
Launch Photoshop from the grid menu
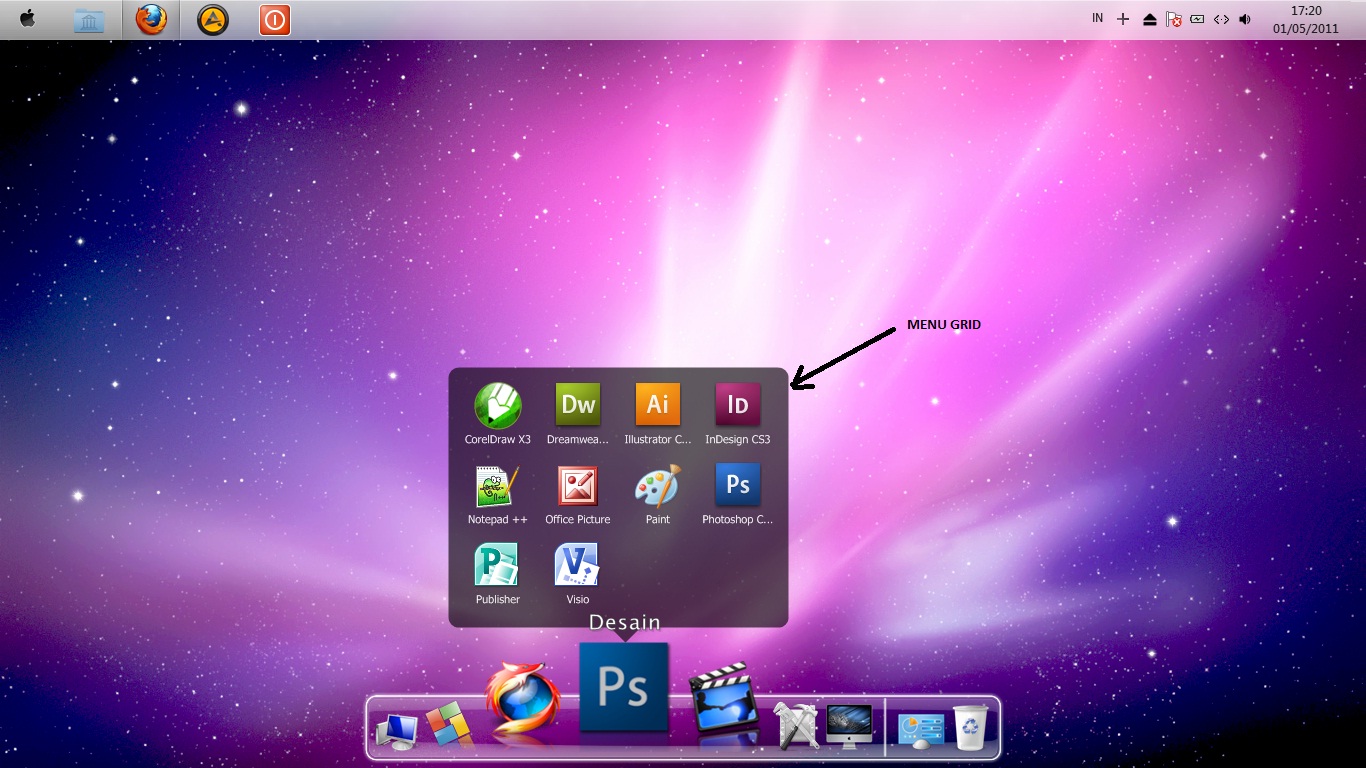(738, 495)
